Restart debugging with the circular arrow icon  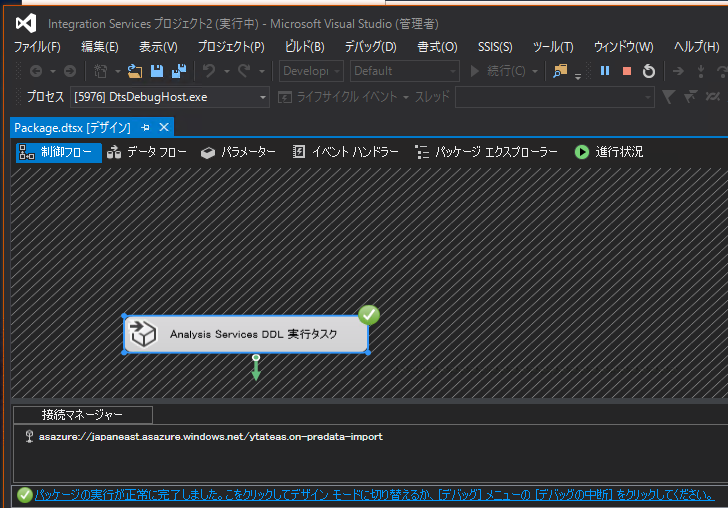(649, 71)
